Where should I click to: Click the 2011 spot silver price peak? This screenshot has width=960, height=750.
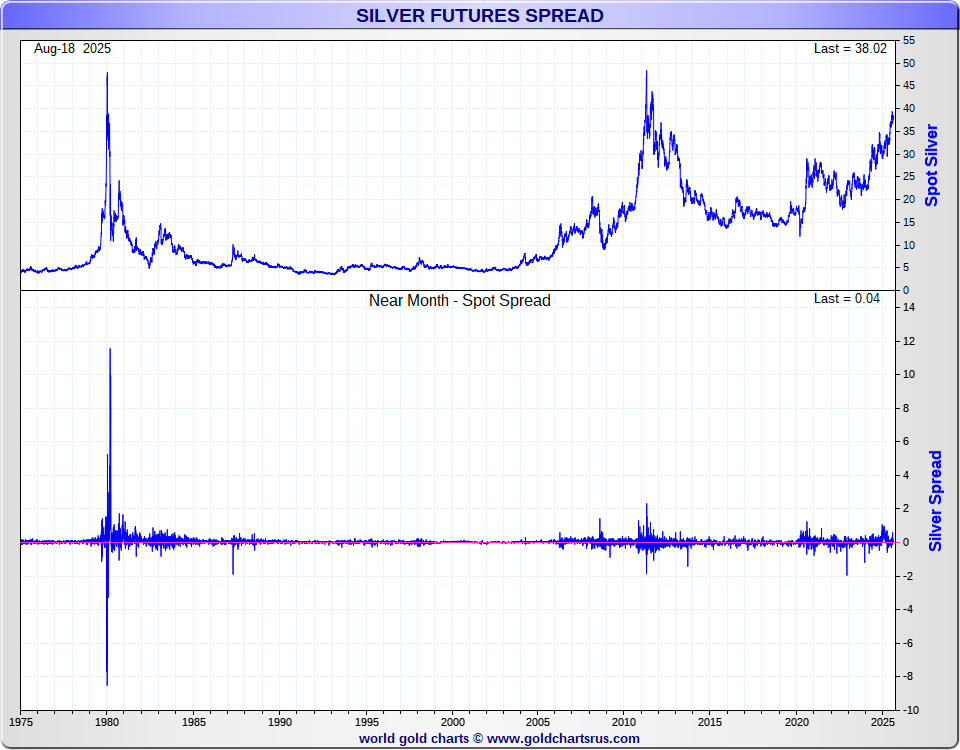647,72
